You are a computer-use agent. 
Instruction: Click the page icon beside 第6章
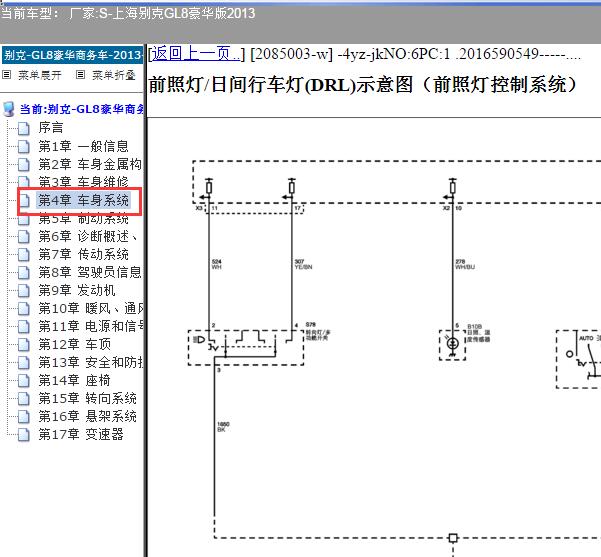click(x=24, y=237)
